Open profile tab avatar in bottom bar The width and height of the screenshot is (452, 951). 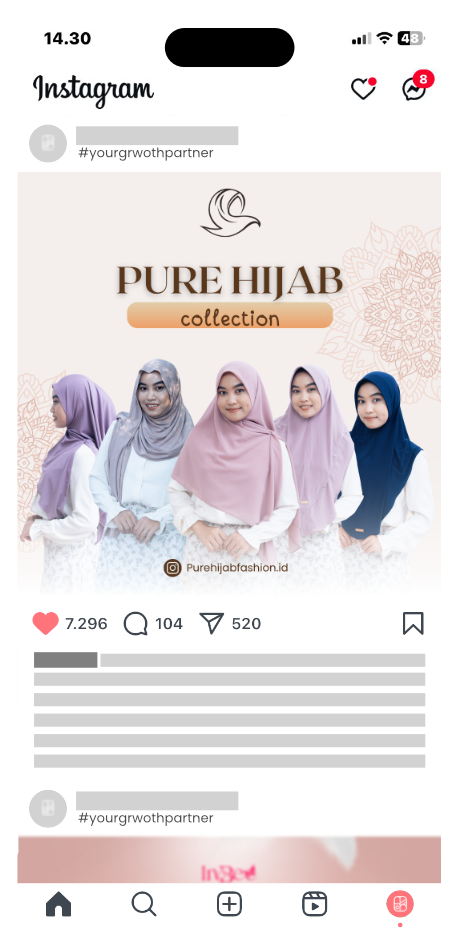point(400,904)
